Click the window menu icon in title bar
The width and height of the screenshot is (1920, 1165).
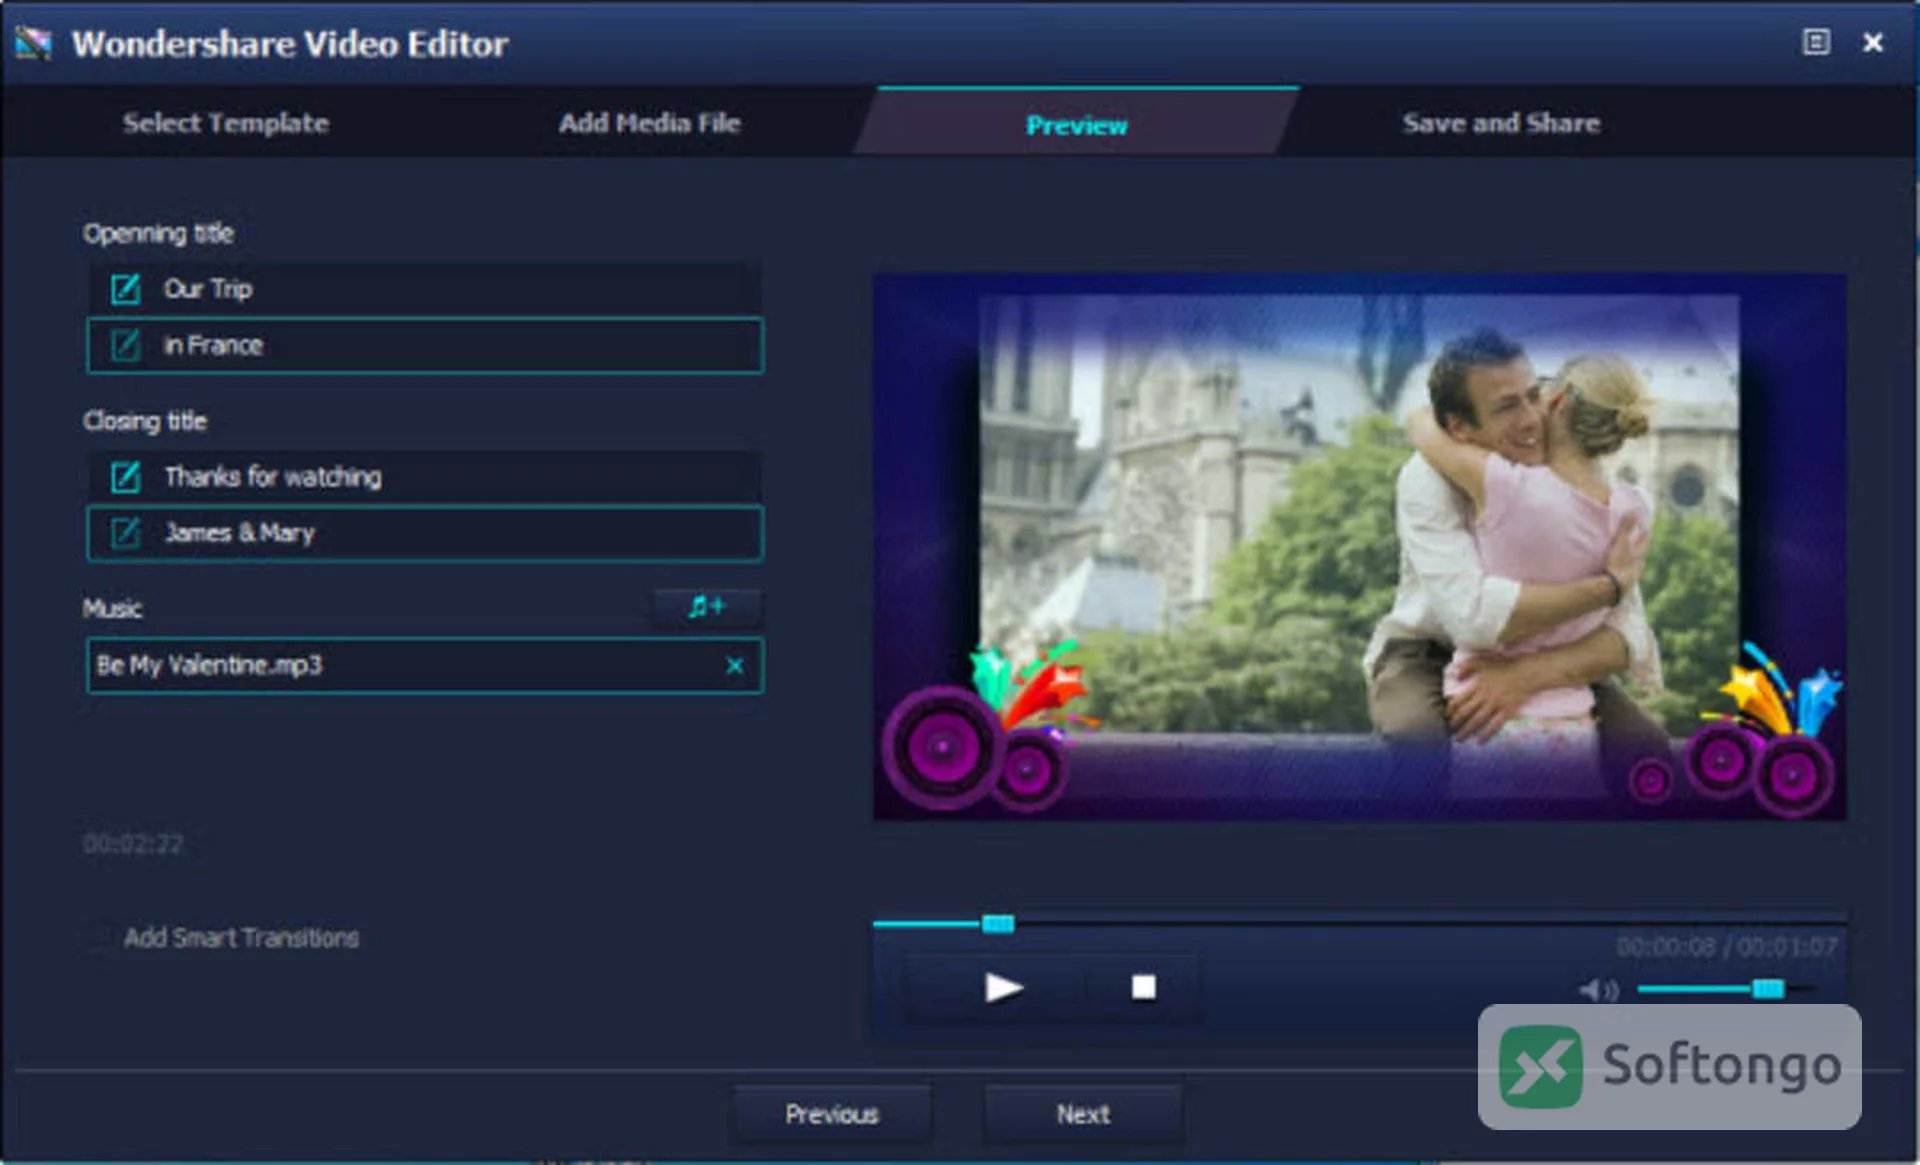[x=1816, y=42]
